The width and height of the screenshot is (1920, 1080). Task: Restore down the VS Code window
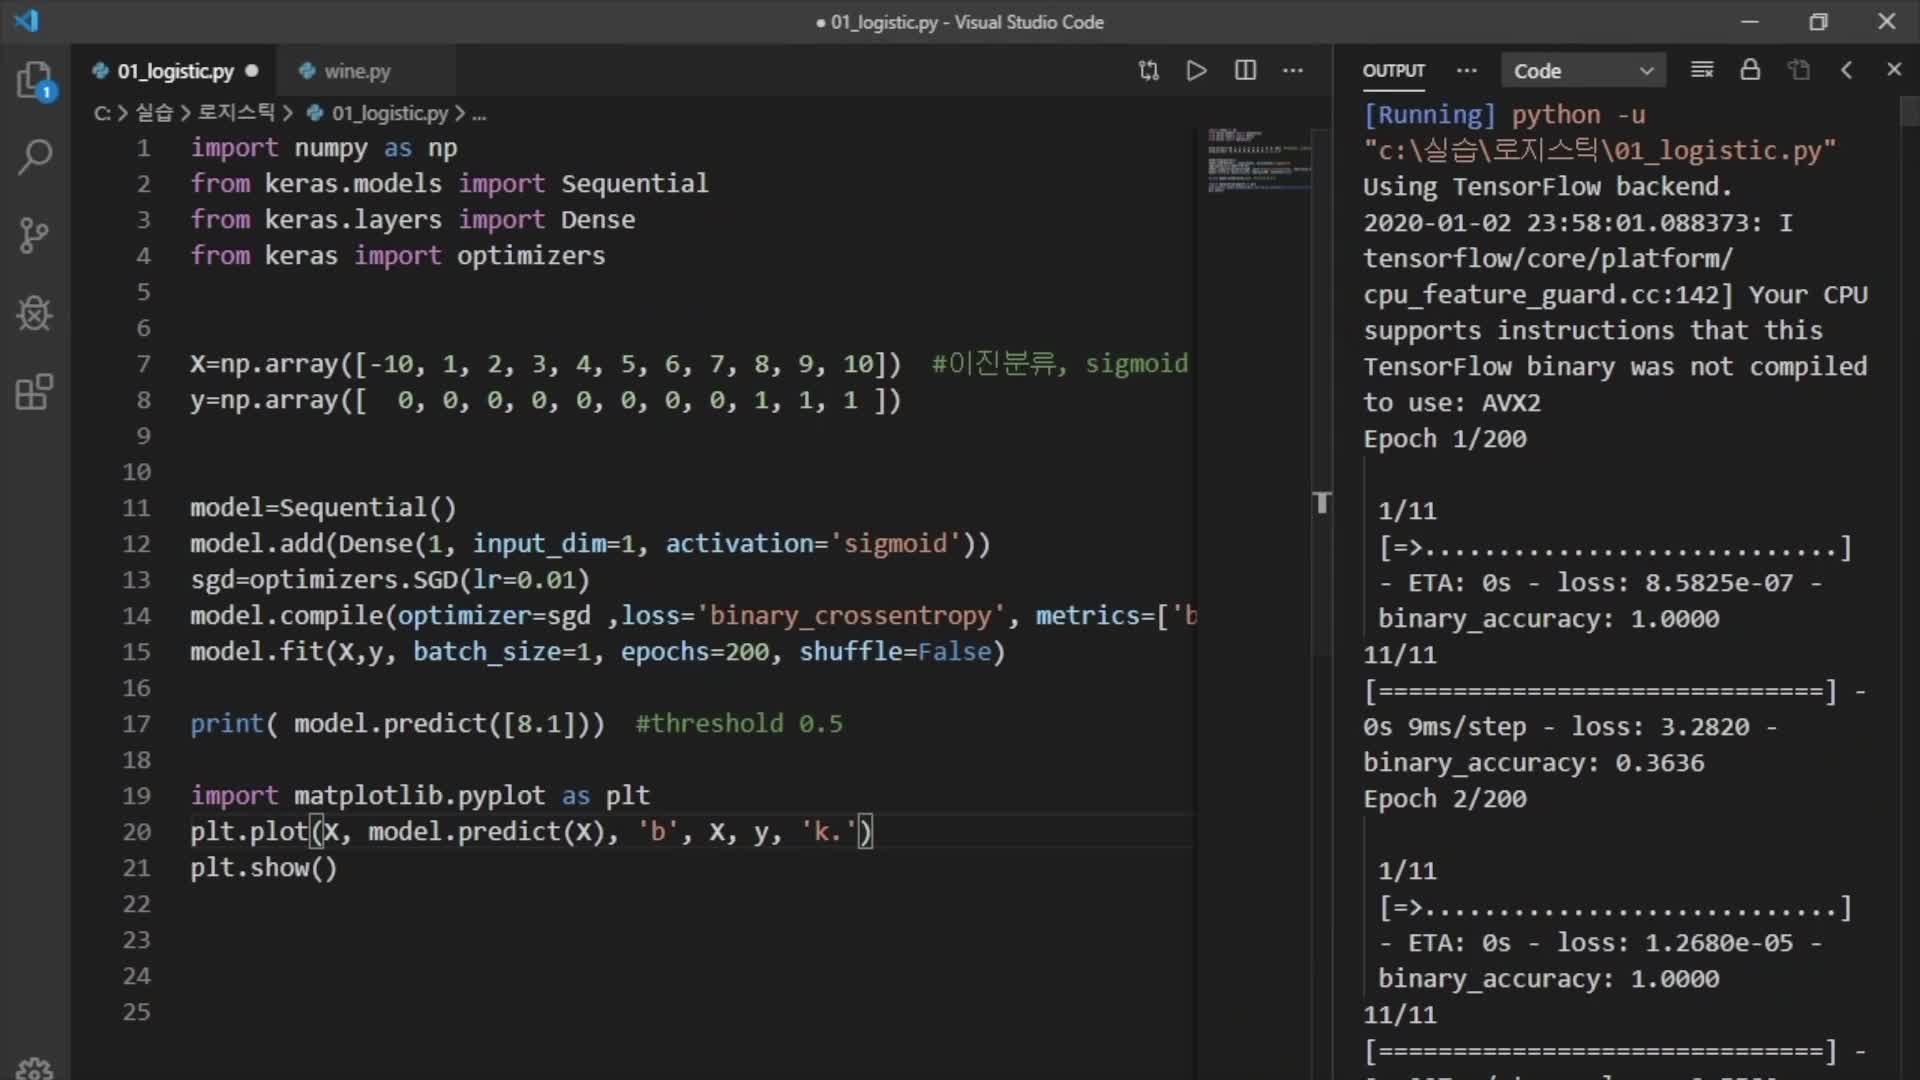tap(1818, 21)
